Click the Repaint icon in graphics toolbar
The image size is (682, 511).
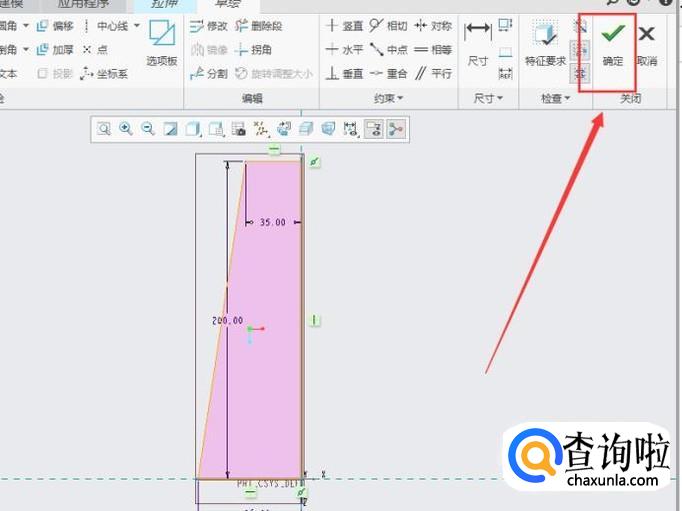coord(170,129)
